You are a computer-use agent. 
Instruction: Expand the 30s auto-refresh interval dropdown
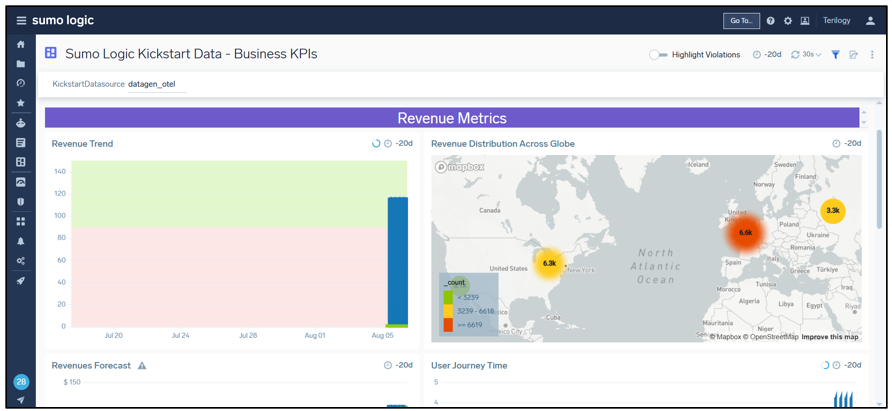tap(807, 55)
